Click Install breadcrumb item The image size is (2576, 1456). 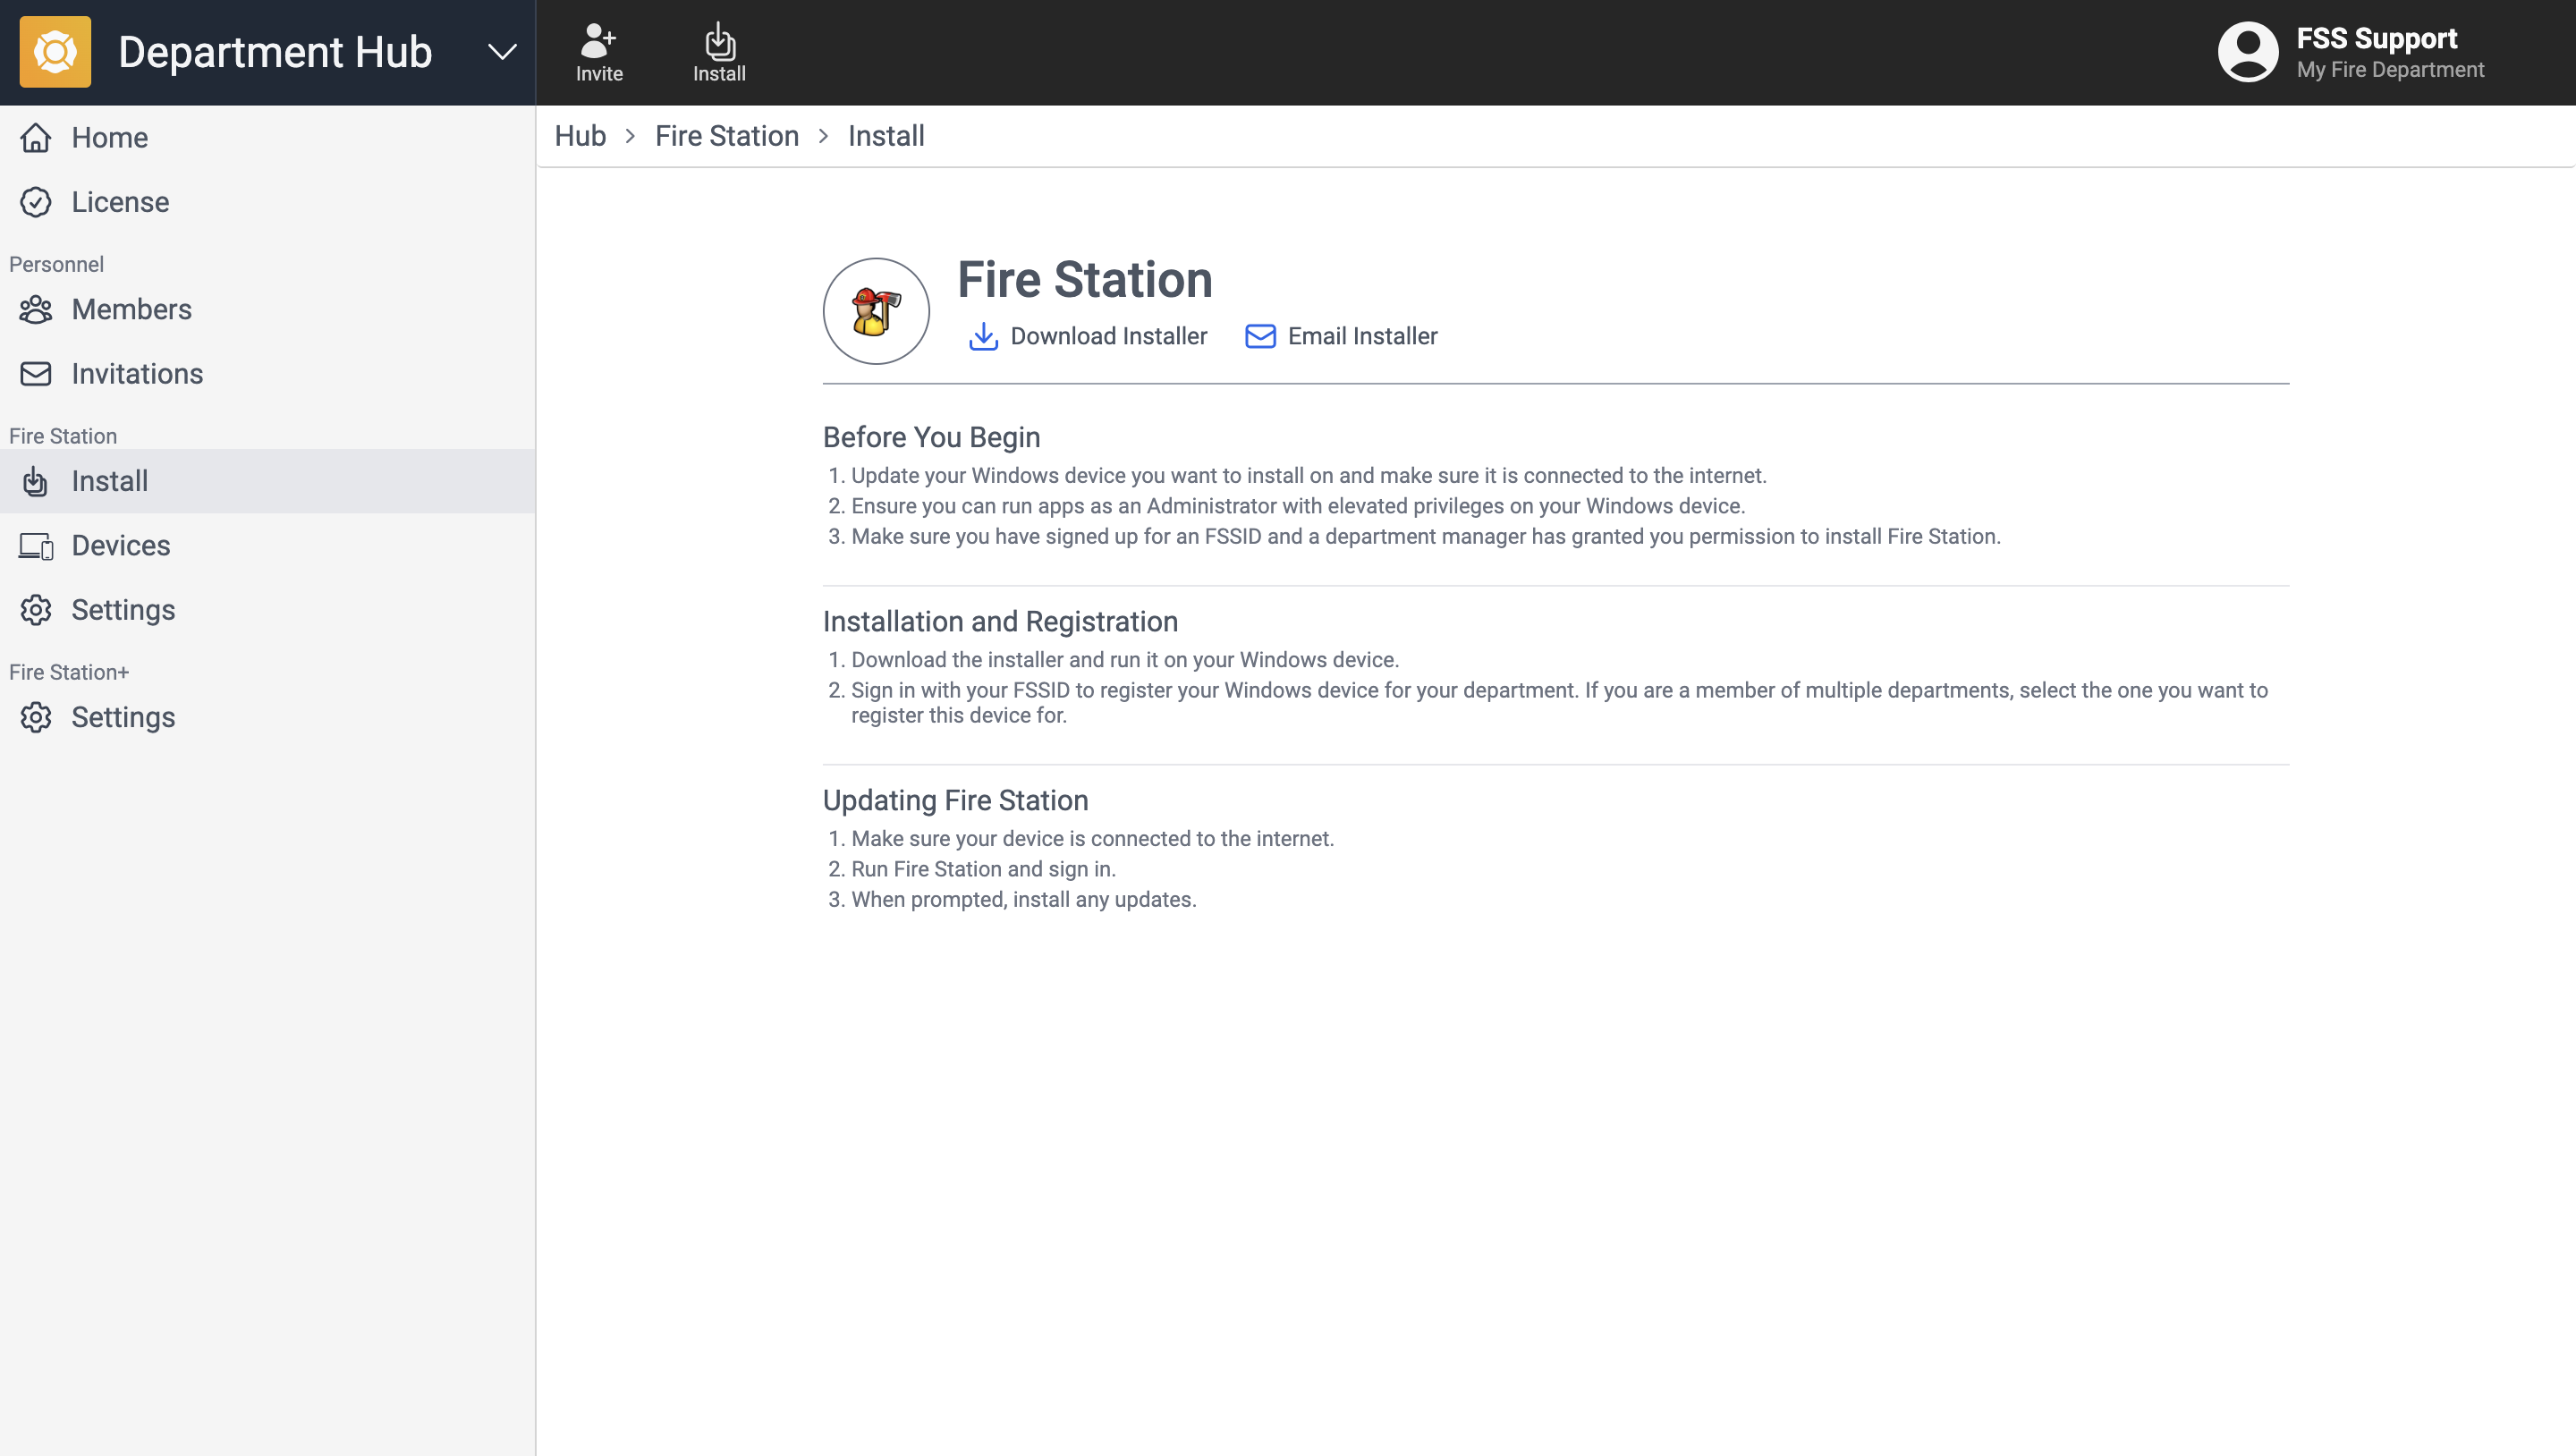pos(885,136)
